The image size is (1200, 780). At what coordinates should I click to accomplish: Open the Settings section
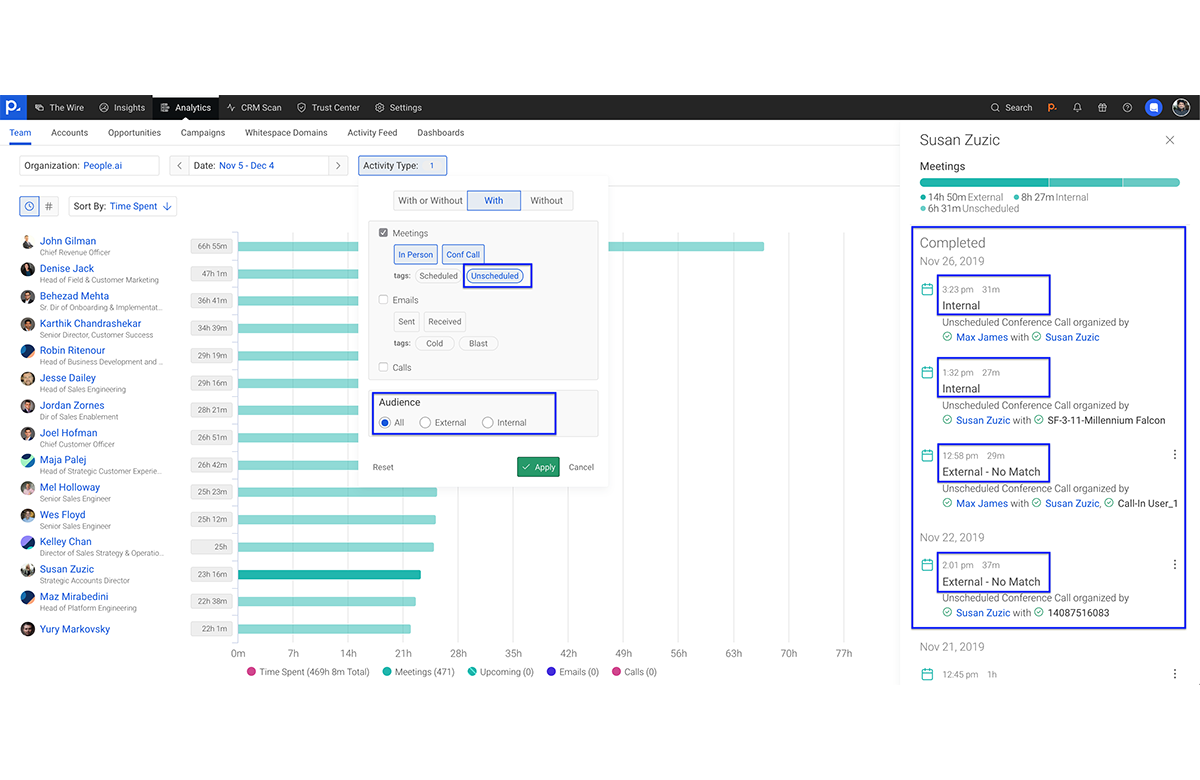click(398, 107)
